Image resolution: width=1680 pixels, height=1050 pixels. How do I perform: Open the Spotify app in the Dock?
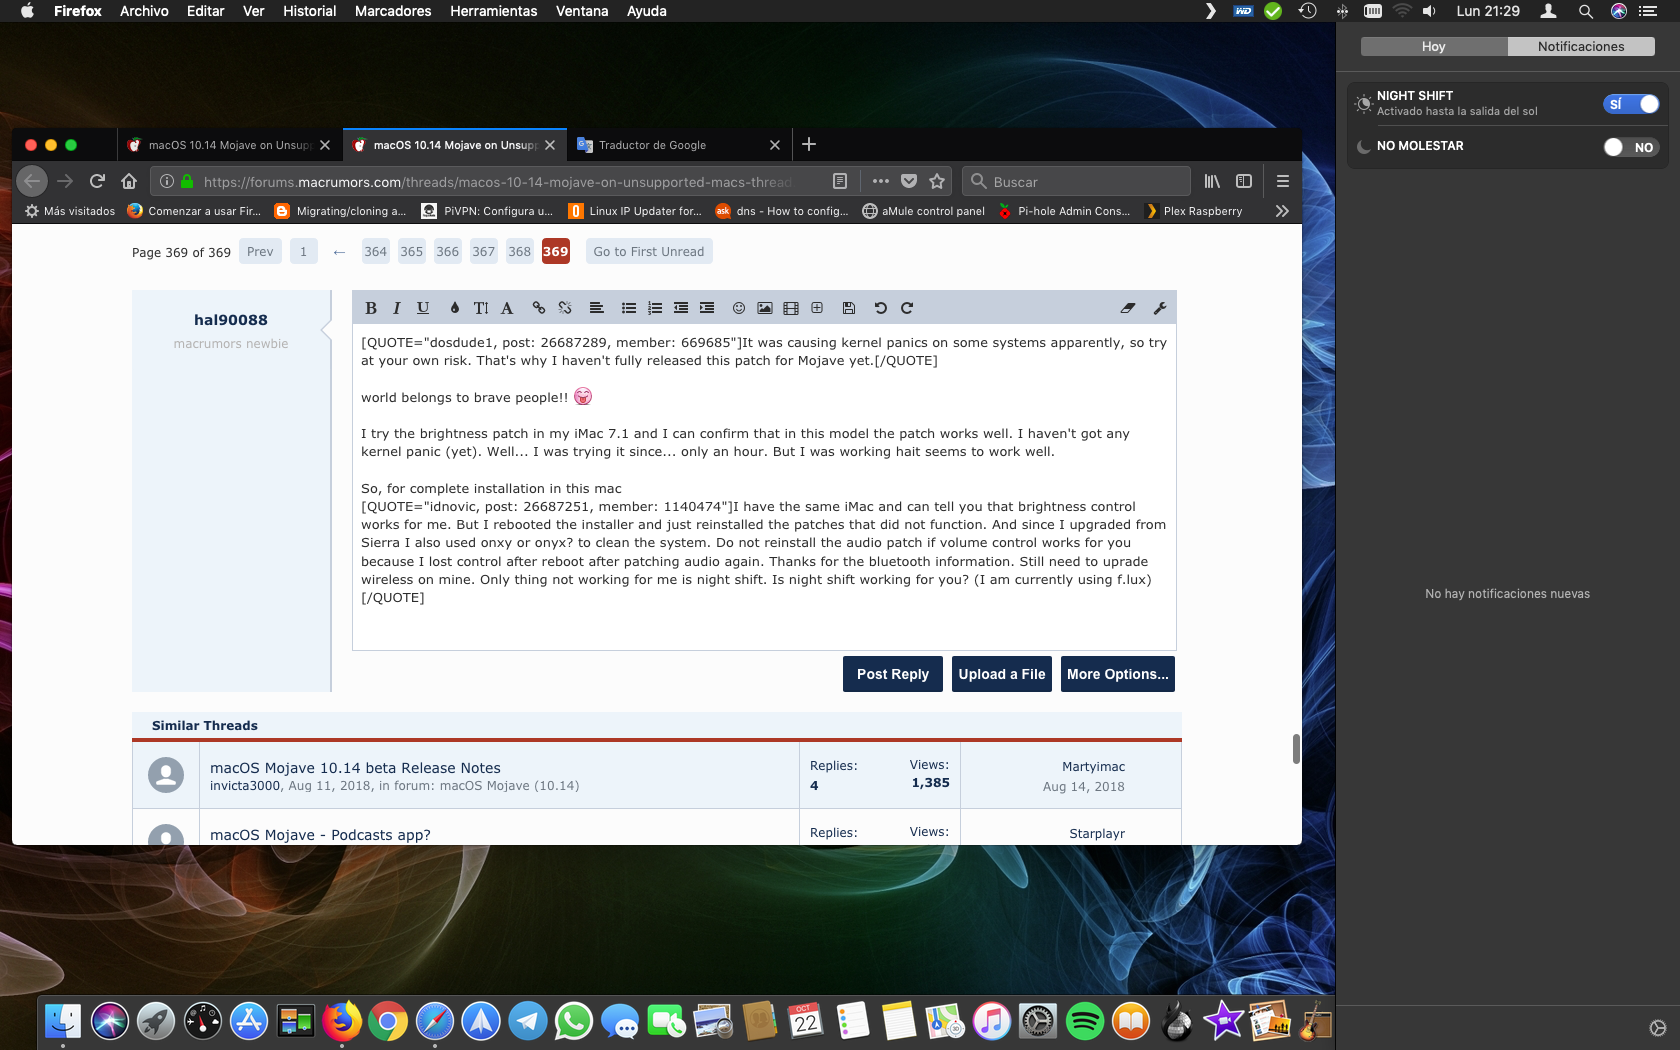click(x=1084, y=1021)
